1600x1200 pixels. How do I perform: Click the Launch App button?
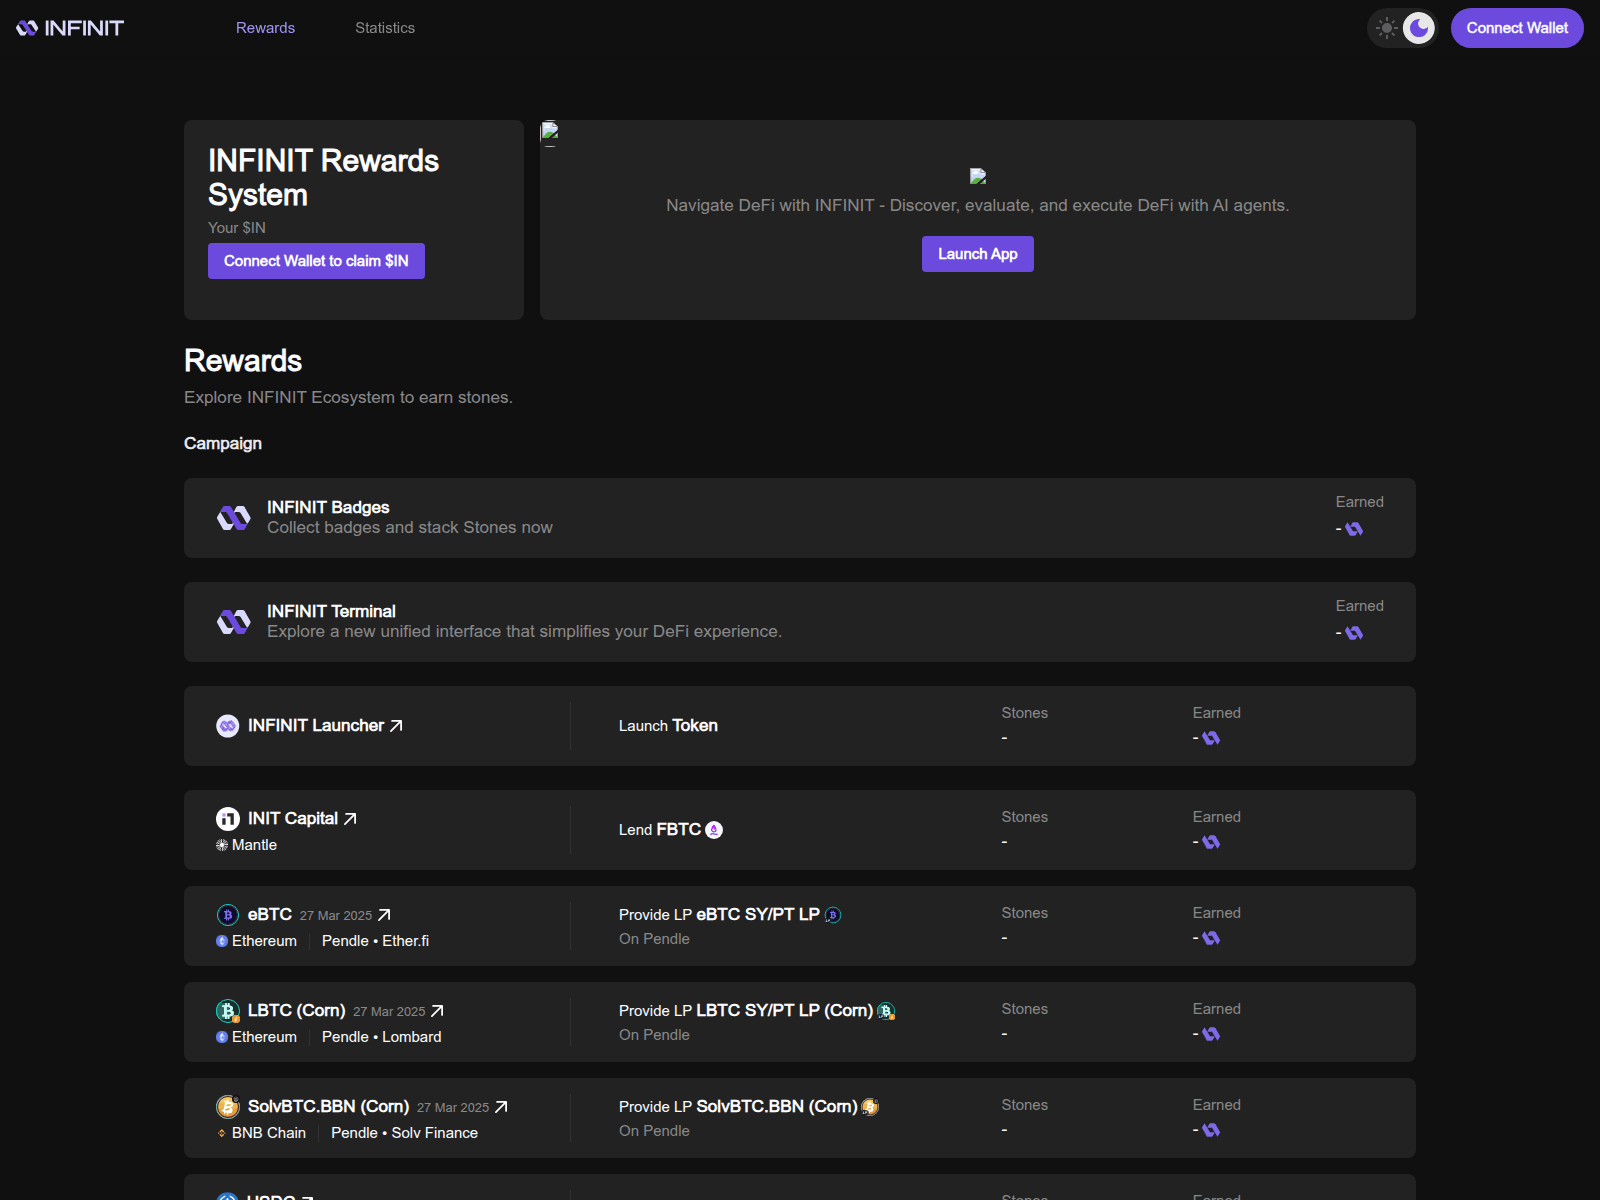coord(978,254)
